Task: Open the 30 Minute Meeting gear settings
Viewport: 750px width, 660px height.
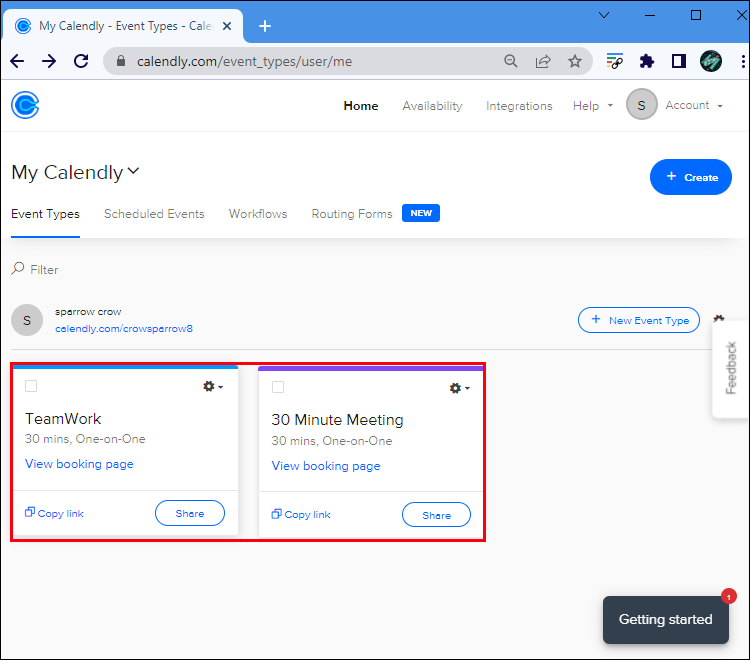Action: click(460, 388)
